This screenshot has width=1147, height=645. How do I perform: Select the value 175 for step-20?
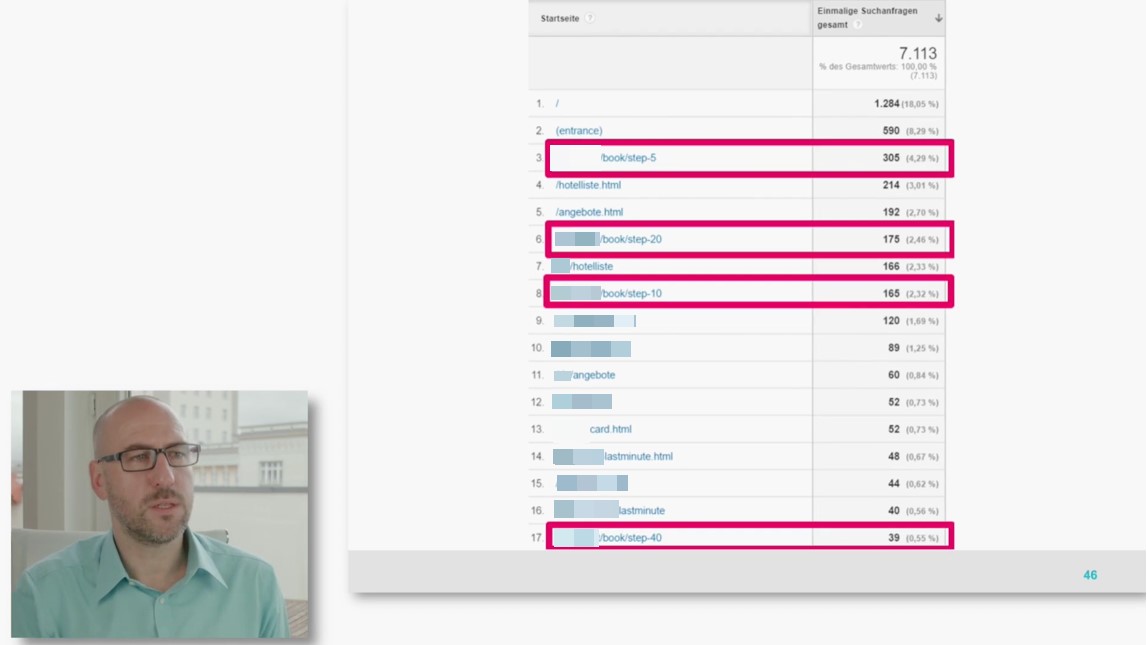tap(891, 239)
